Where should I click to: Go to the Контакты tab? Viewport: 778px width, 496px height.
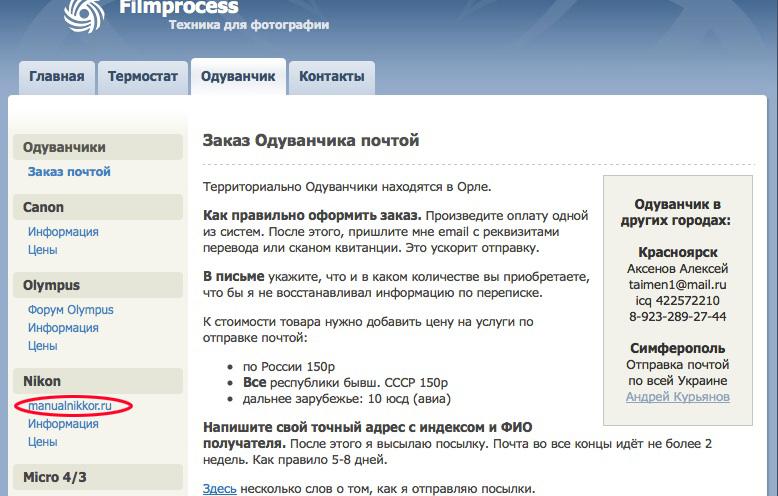pyautogui.click(x=331, y=77)
